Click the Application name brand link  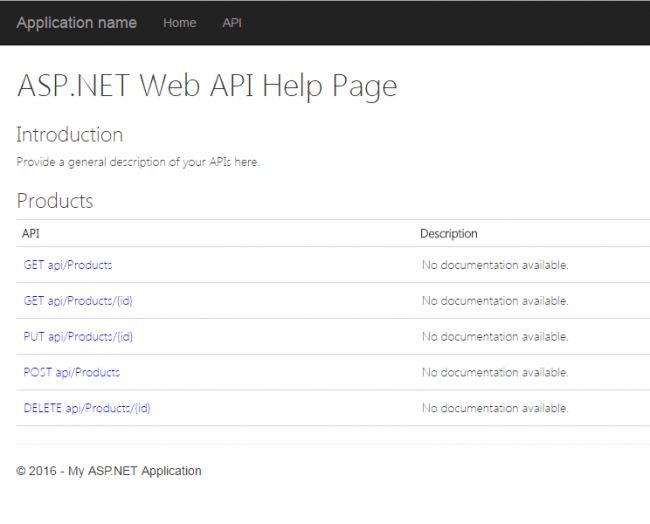click(x=76, y=22)
